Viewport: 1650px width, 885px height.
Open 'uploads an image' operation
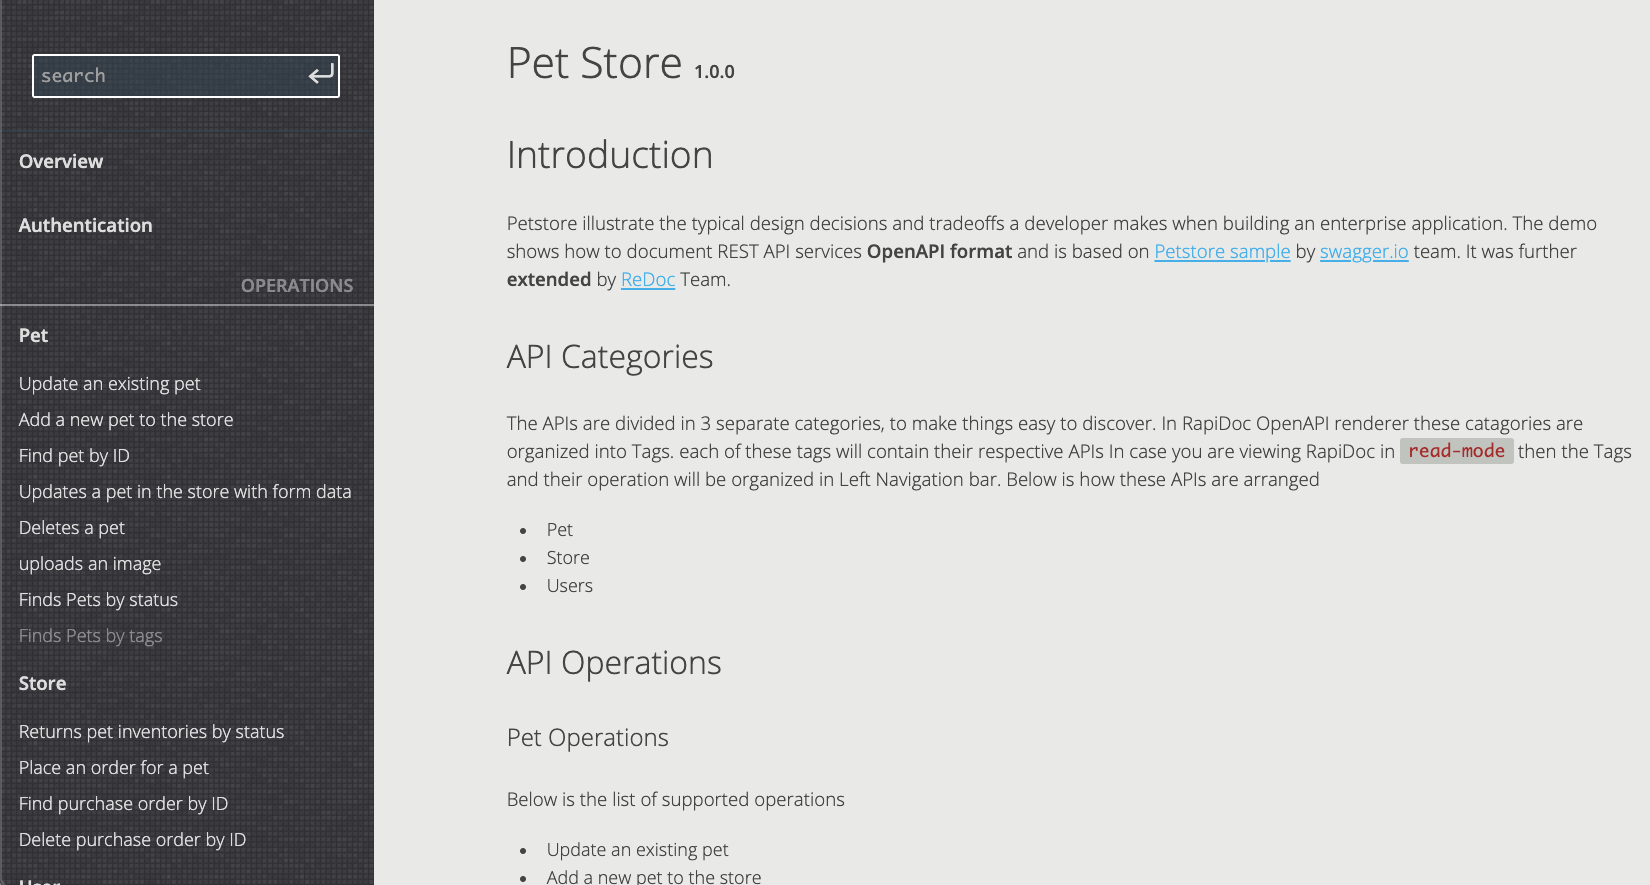coord(90,564)
